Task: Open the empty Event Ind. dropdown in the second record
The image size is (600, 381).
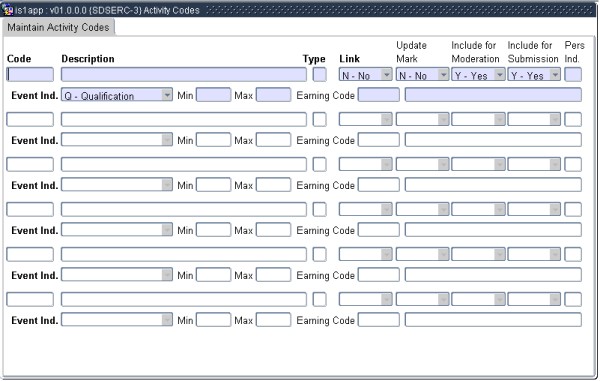Action: [117, 140]
